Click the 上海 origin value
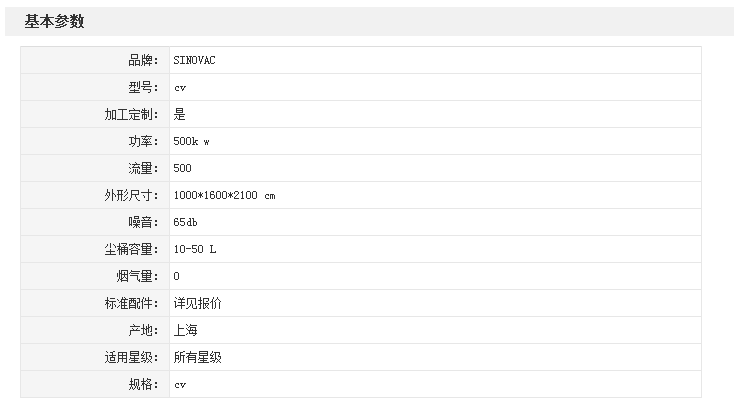 tap(185, 330)
